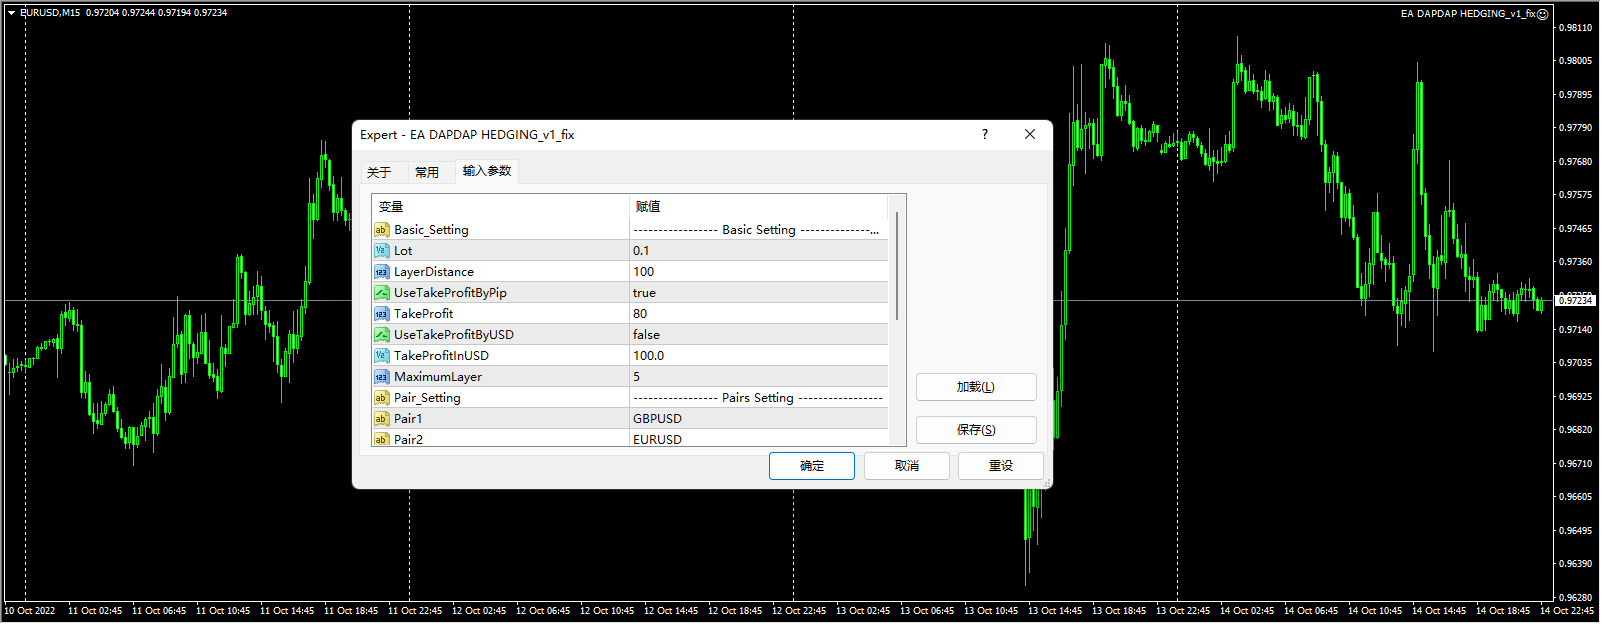Click the MaximumLayer integer type icon
Image resolution: width=1601 pixels, height=624 pixels.
381,377
